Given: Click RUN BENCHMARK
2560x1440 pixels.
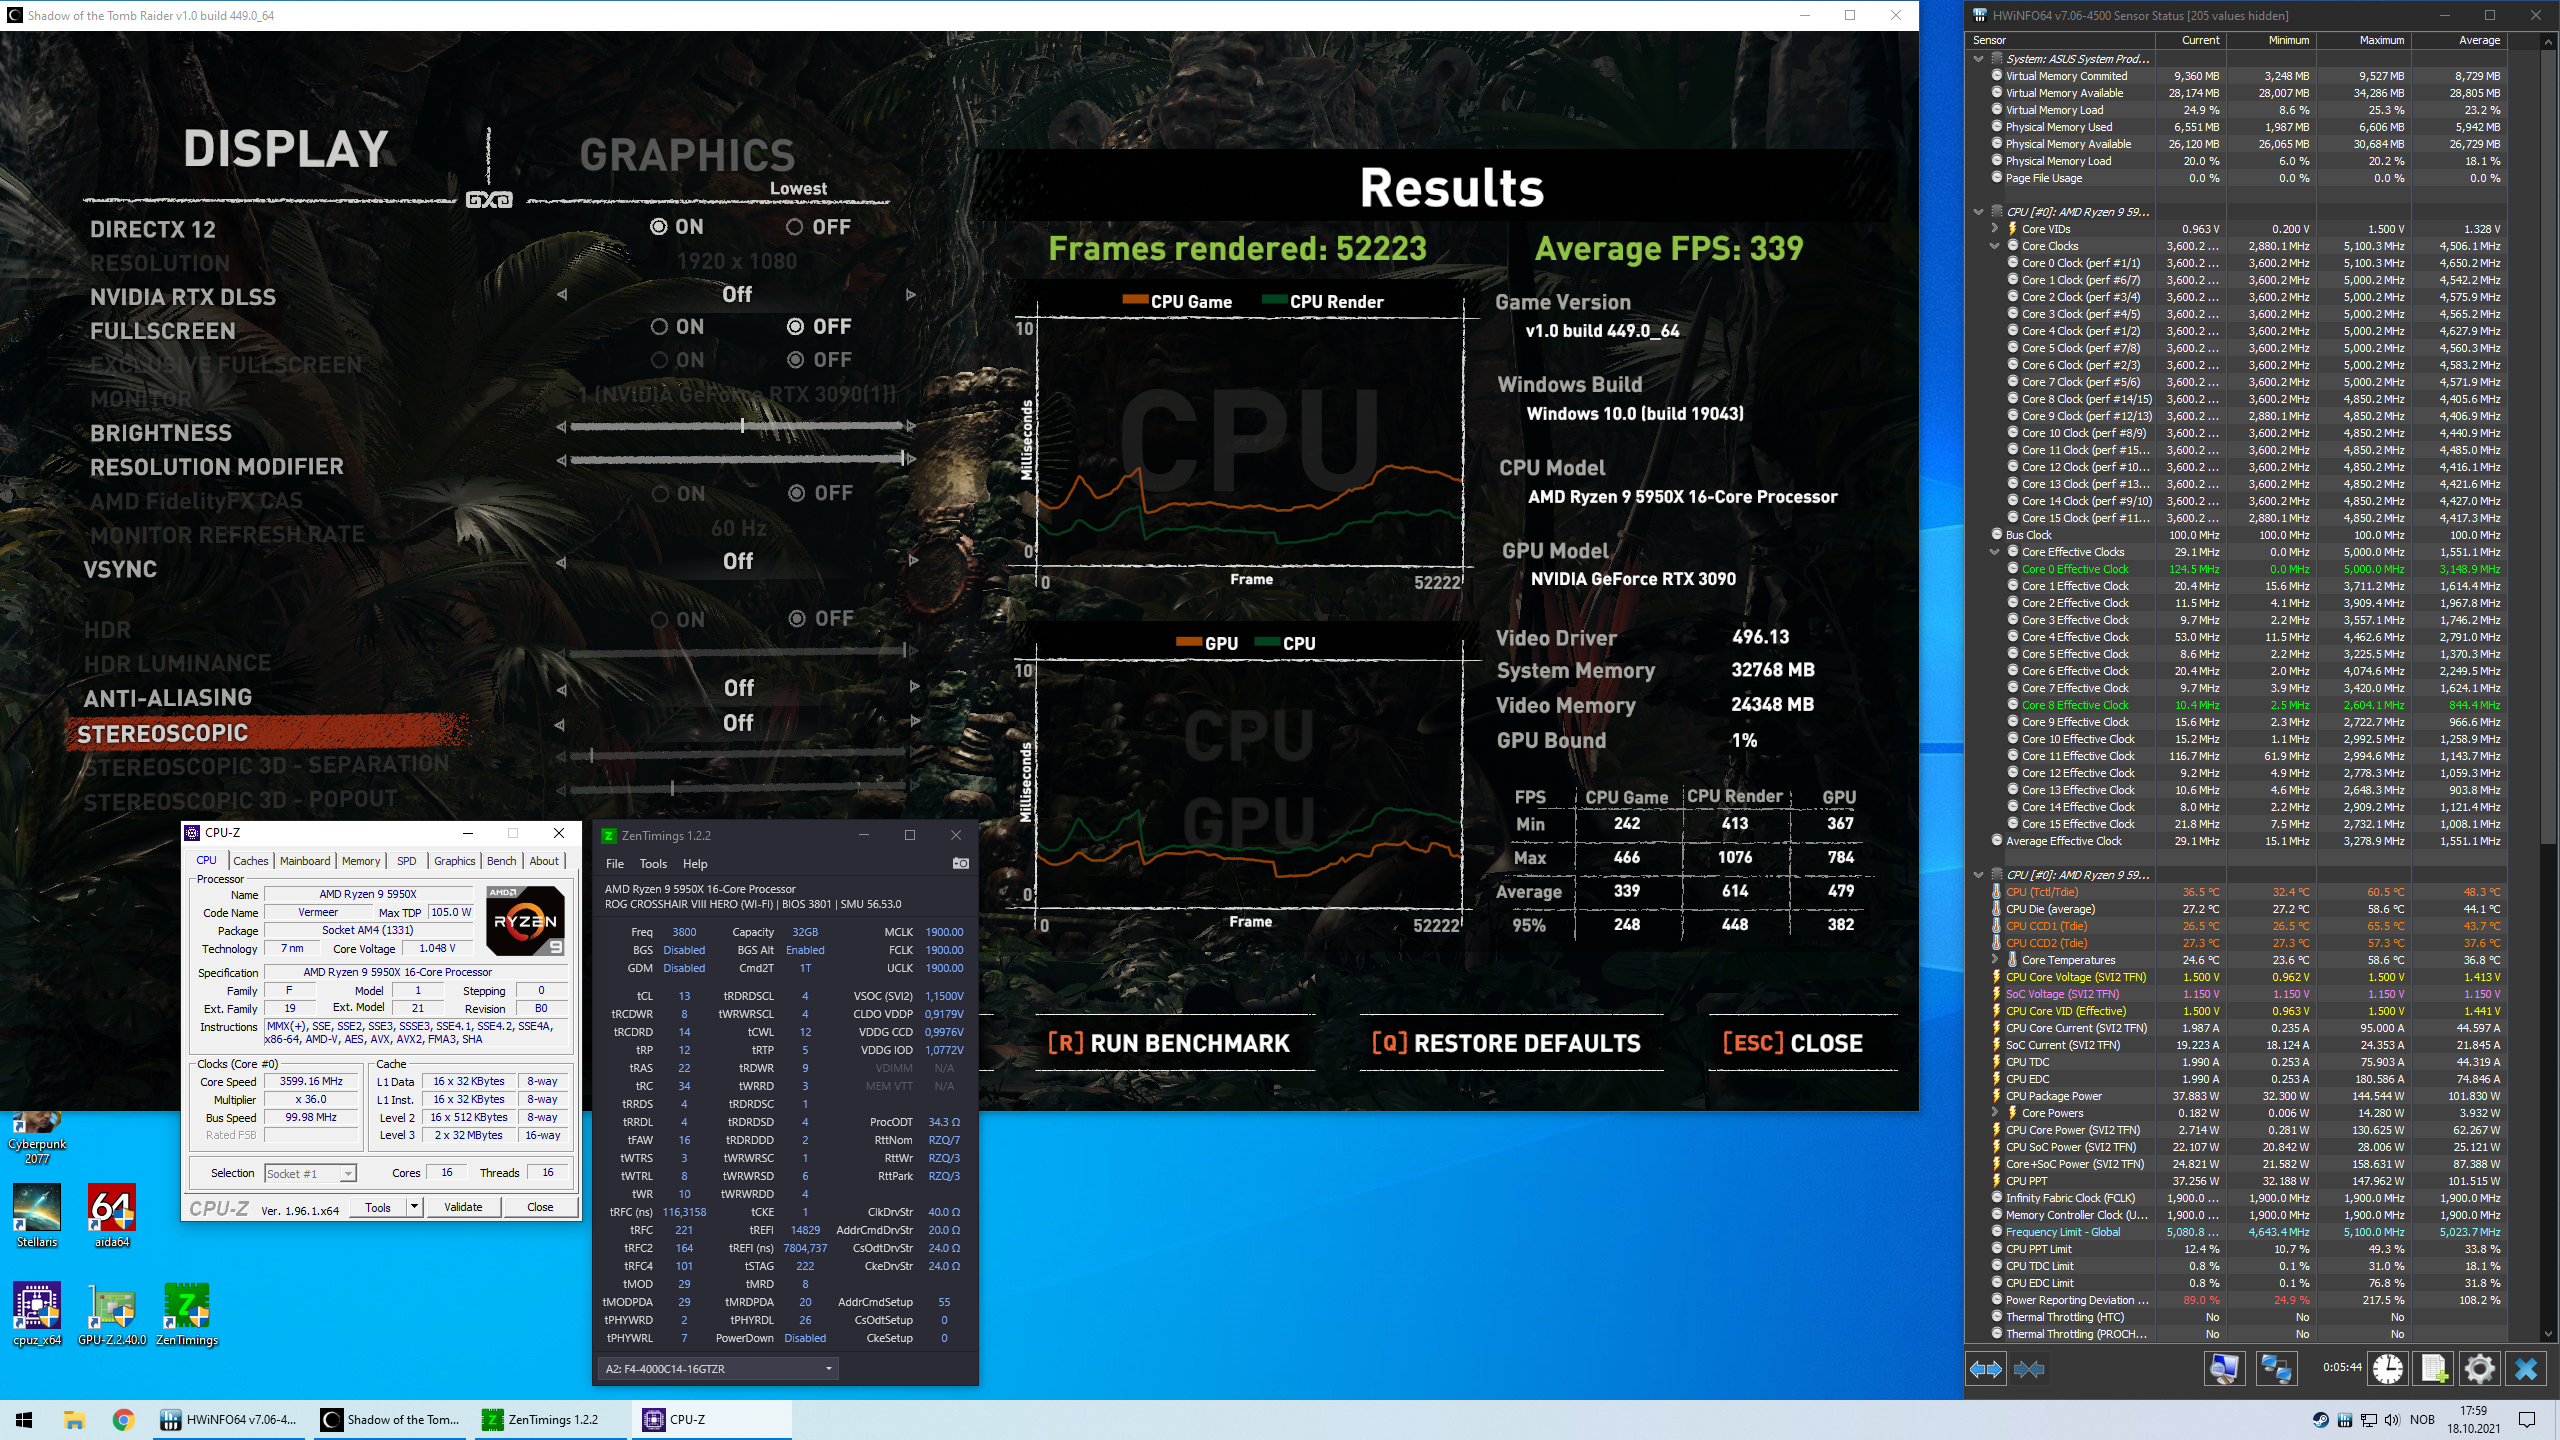Looking at the screenshot, I should (x=1169, y=1043).
